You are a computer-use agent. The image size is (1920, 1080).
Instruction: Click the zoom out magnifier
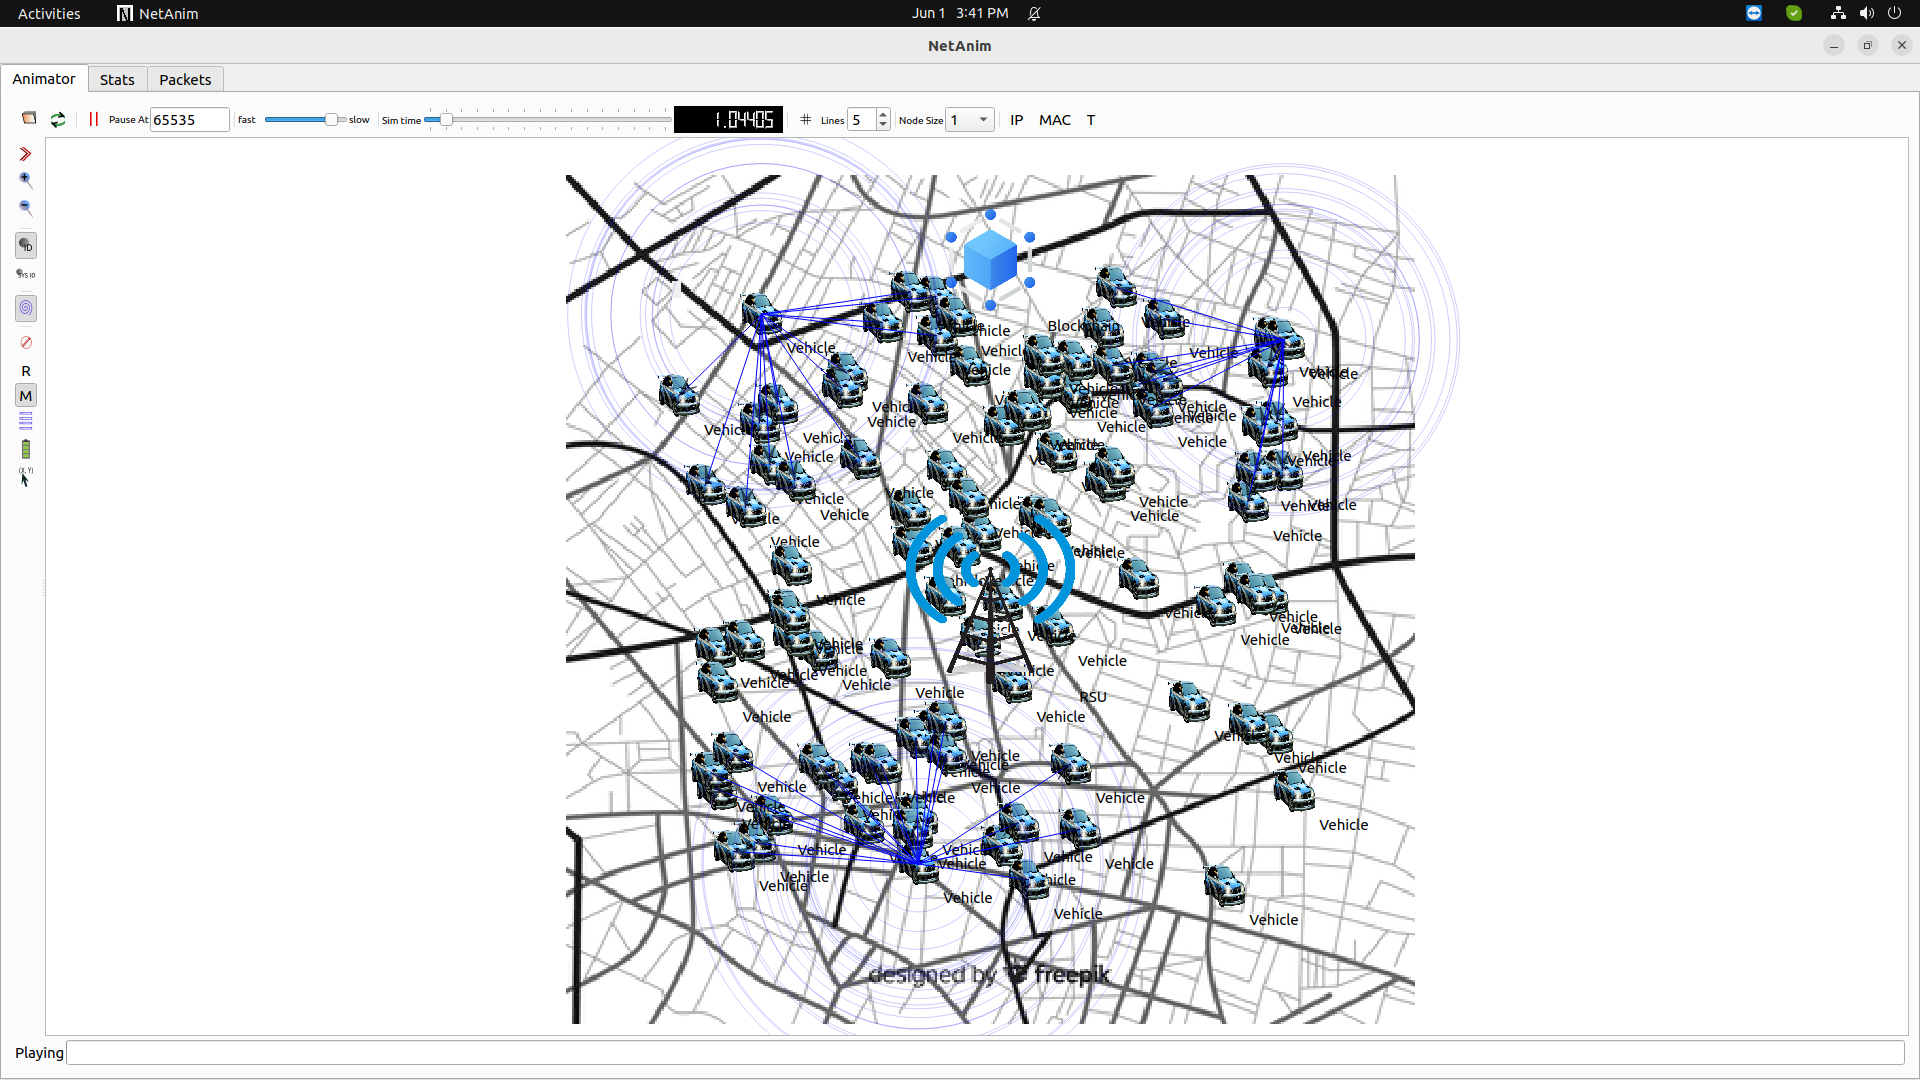[26, 208]
